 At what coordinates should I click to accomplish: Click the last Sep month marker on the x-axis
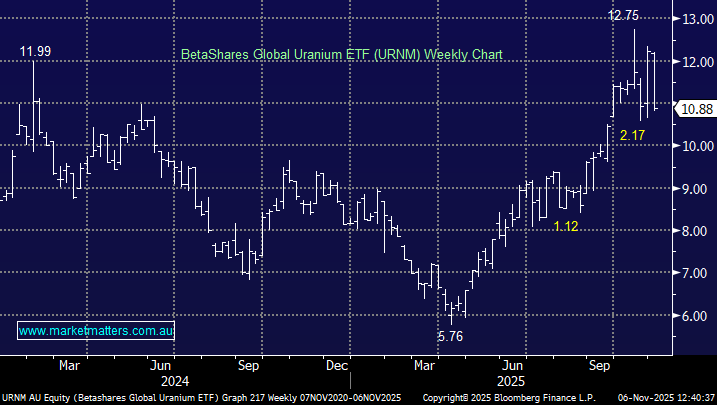(x=600, y=366)
